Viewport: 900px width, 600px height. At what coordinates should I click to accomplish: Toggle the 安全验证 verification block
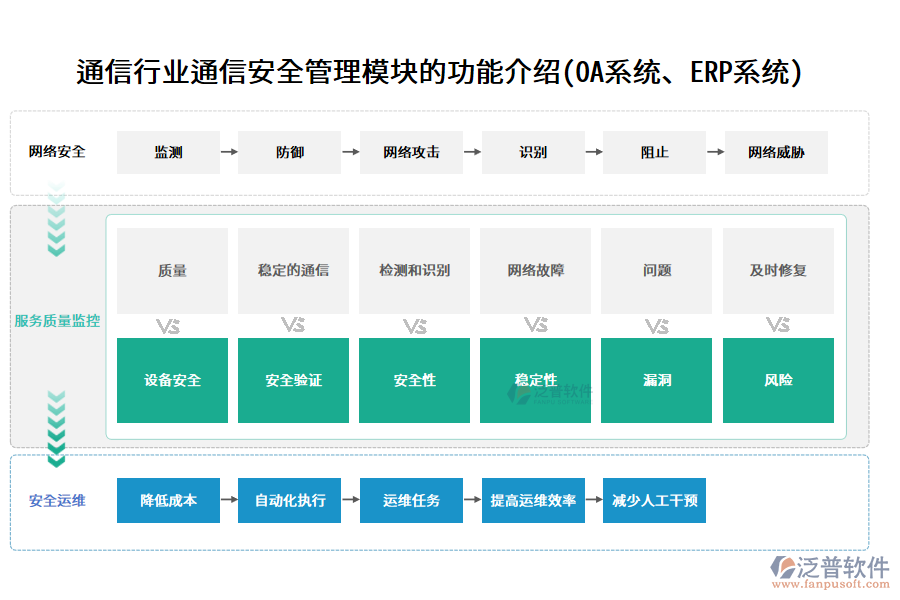(292, 380)
